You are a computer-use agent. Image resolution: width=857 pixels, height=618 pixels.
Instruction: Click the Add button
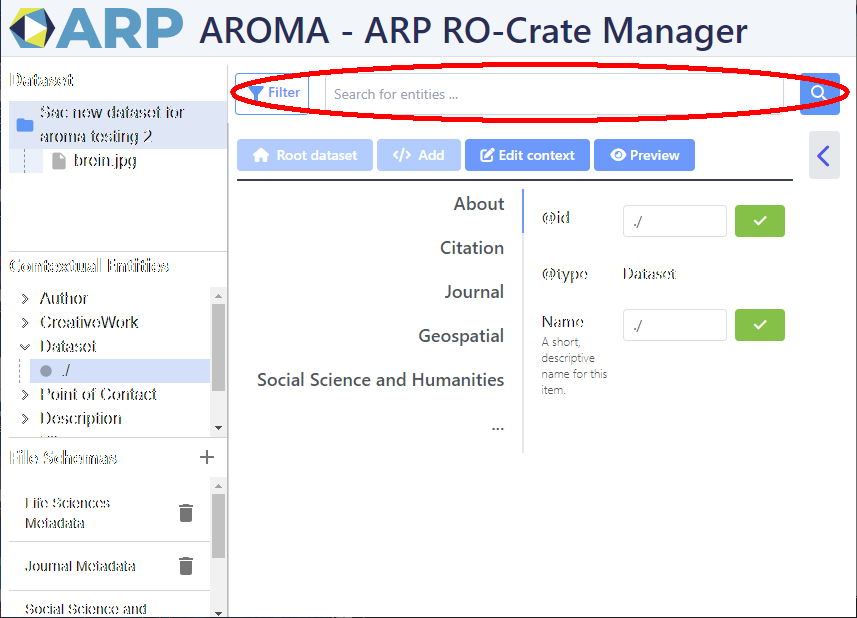tap(419, 155)
